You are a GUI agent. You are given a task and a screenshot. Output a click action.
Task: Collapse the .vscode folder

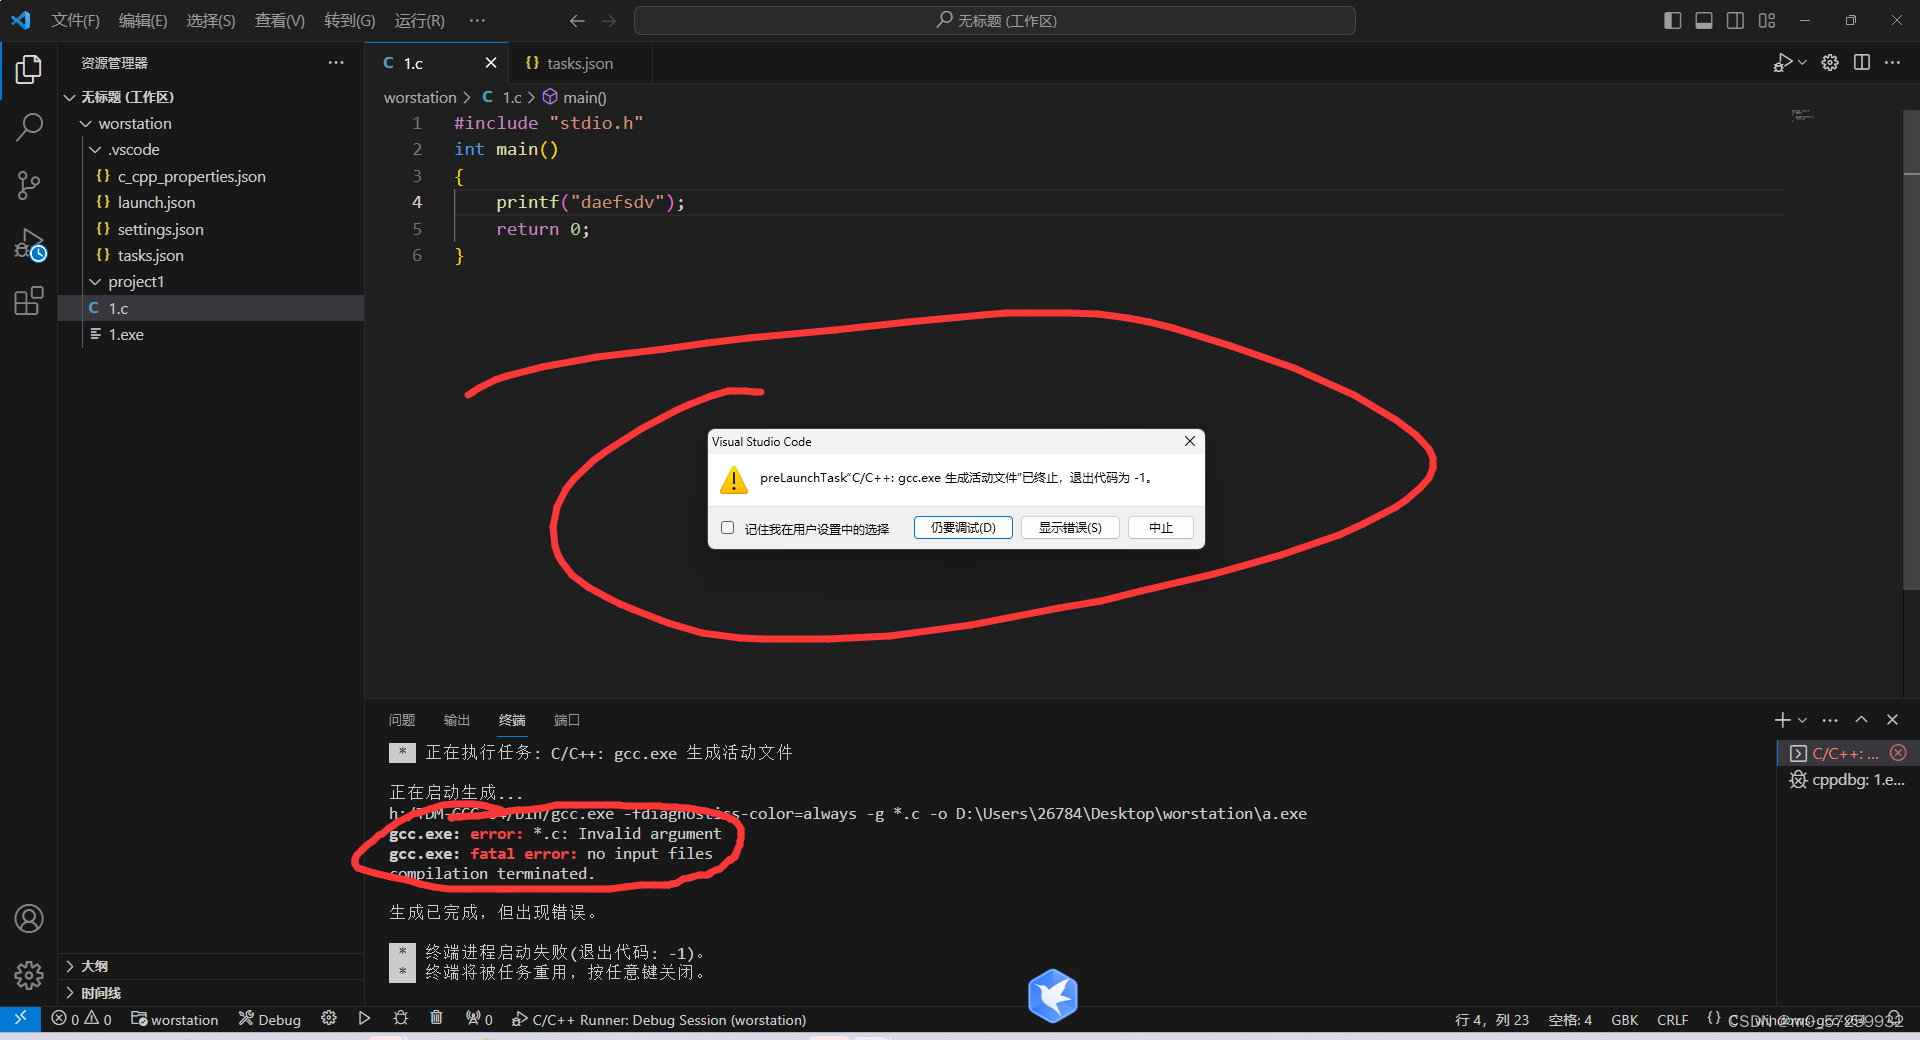point(94,149)
